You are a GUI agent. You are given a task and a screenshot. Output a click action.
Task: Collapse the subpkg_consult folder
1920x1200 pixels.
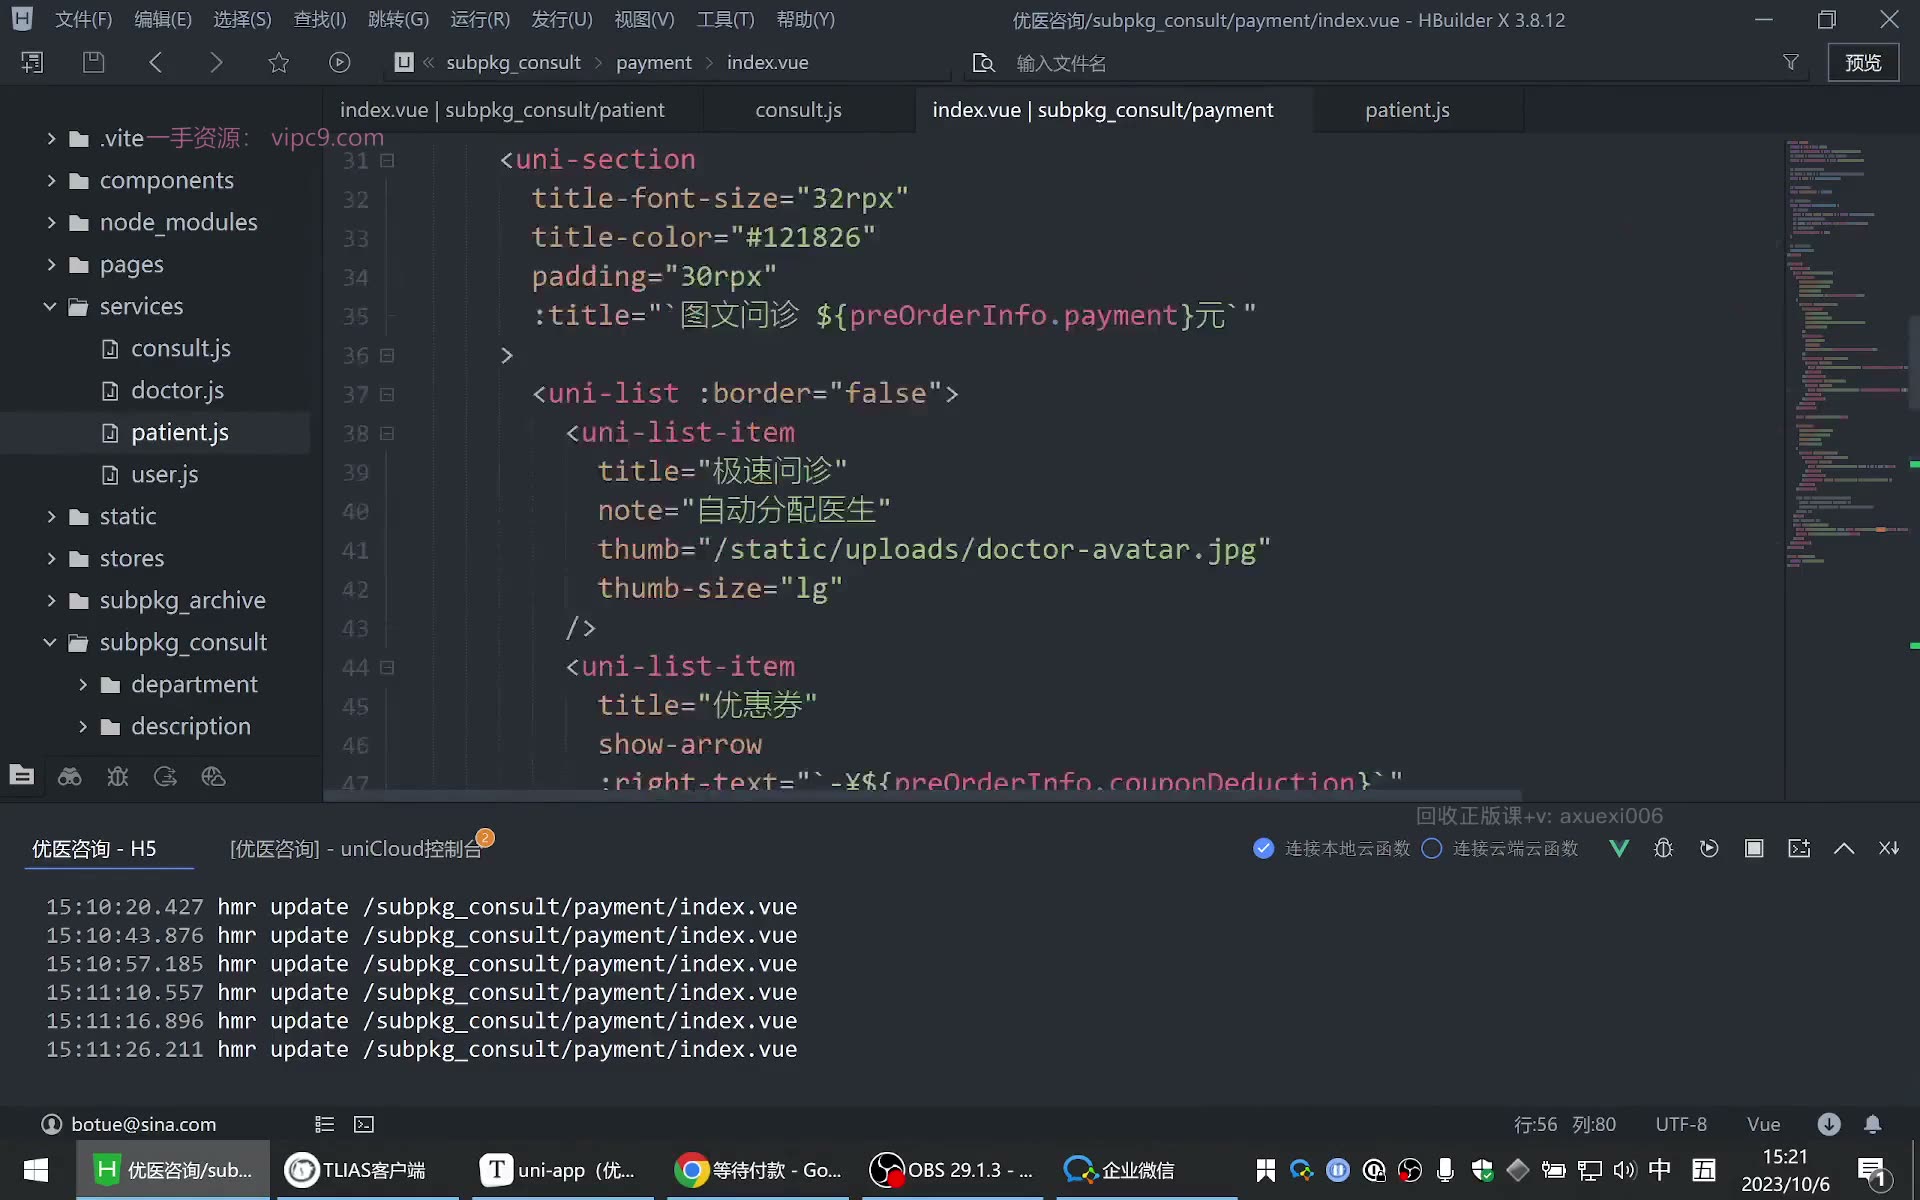(x=50, y=642)
